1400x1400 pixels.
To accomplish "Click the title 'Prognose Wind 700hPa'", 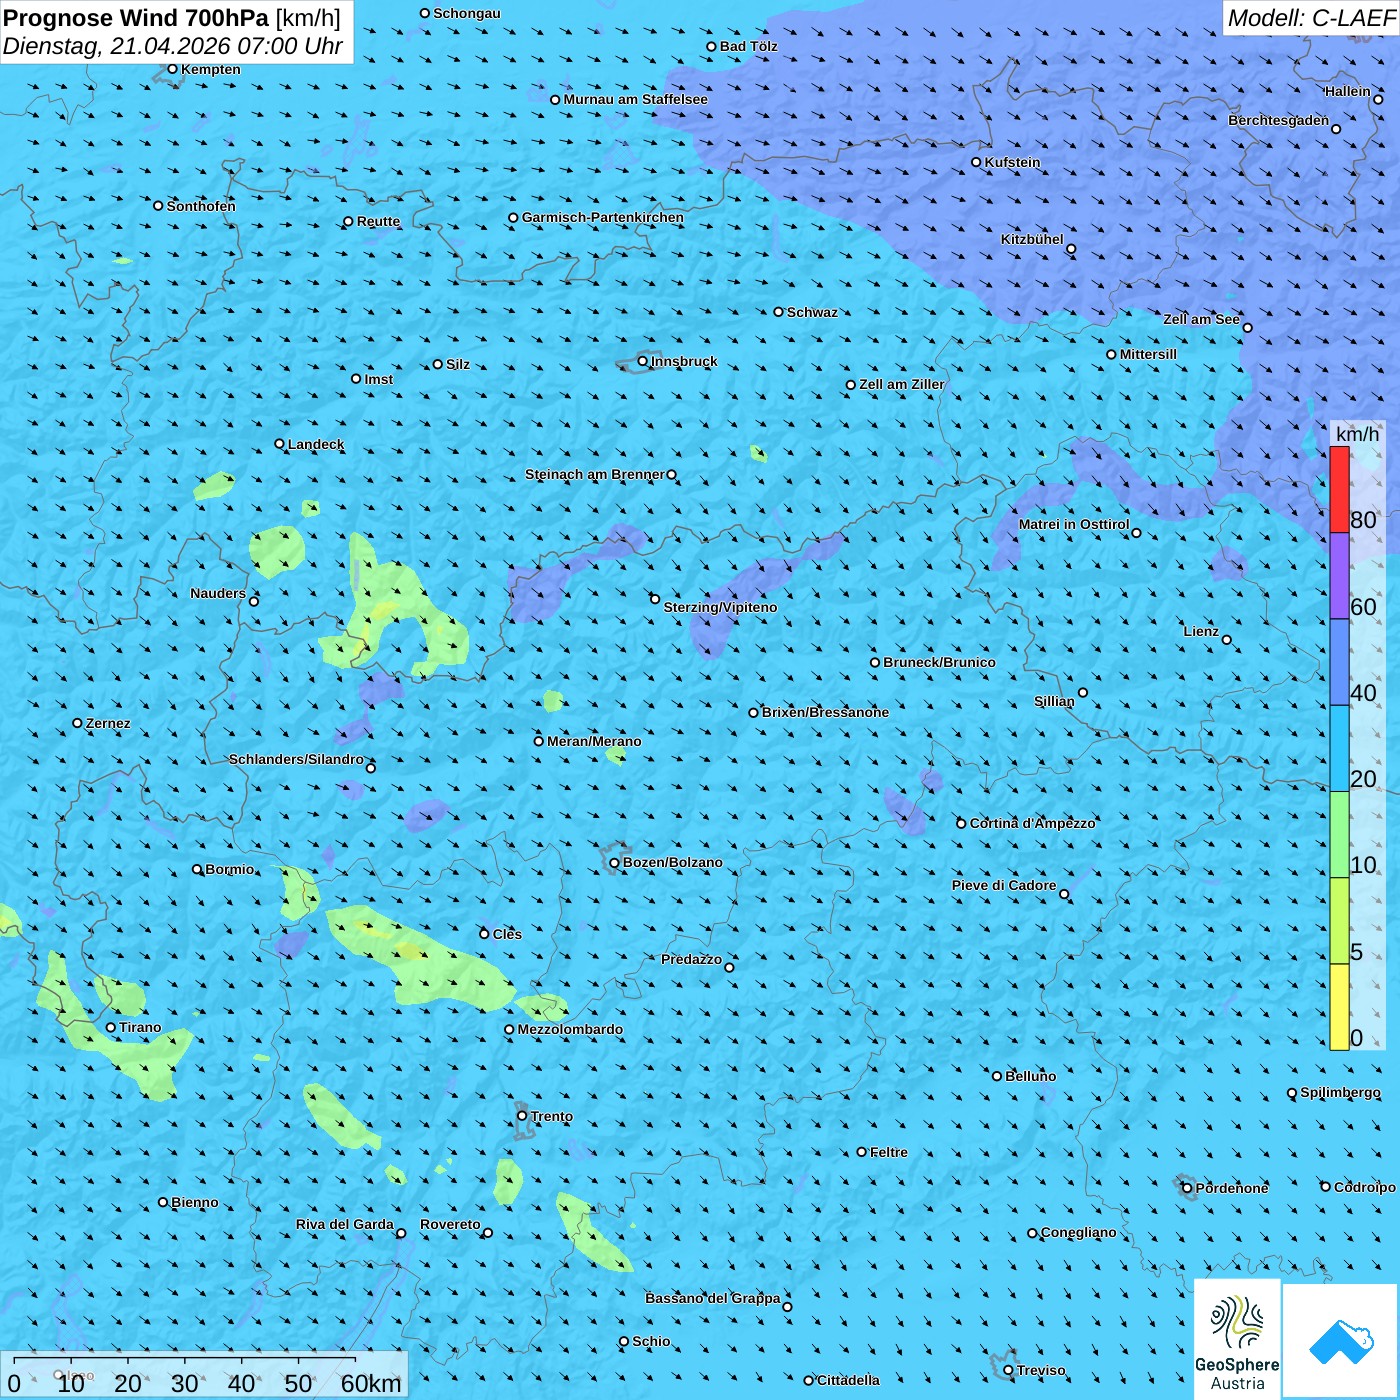I will [x=136, y=18].
